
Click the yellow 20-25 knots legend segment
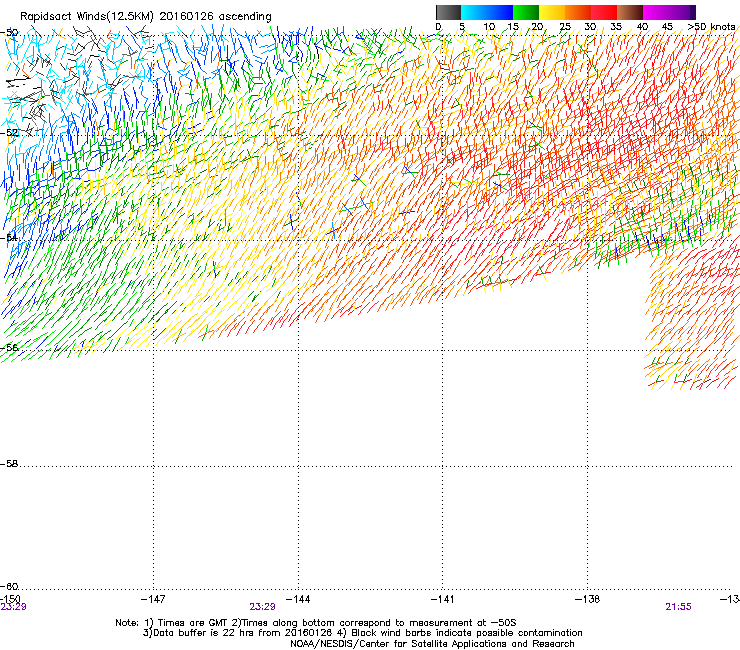click(552, 12)
